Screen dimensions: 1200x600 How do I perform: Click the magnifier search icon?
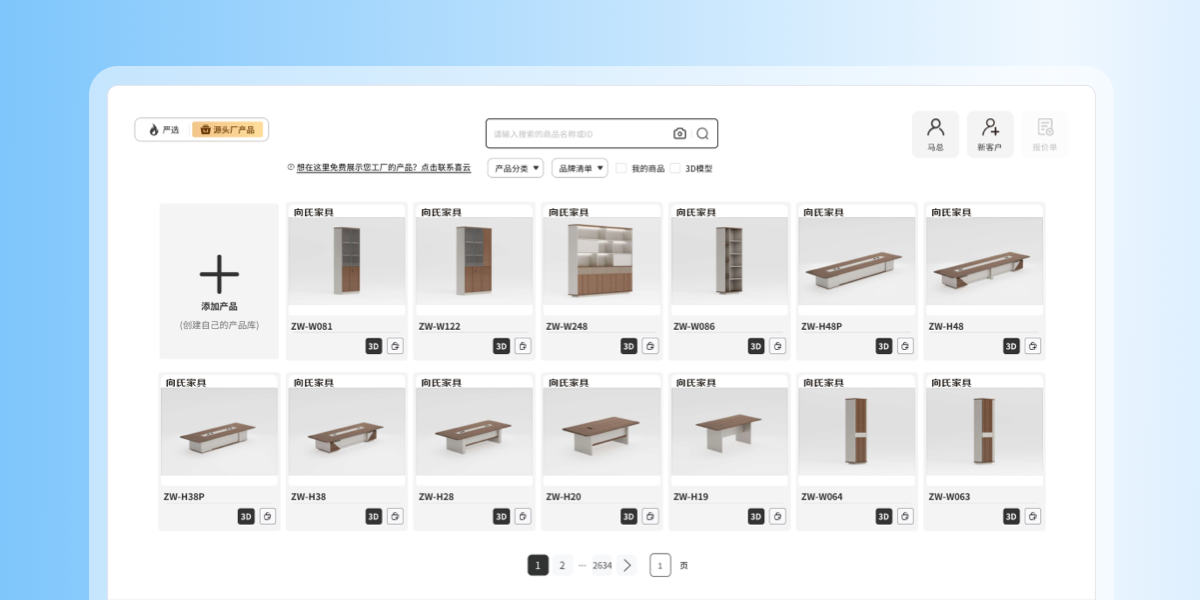703,133
